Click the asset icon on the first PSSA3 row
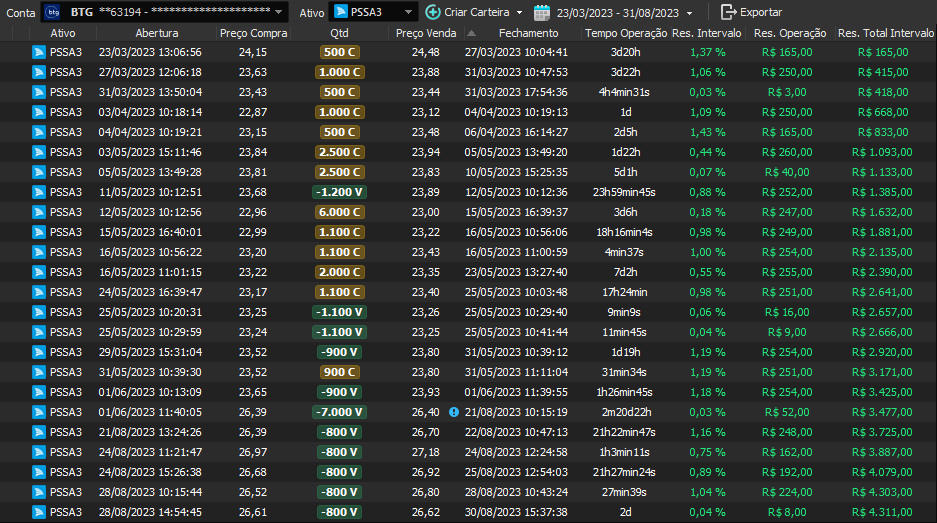This screenshot has width=937, height=523. (x=39, y=51)
